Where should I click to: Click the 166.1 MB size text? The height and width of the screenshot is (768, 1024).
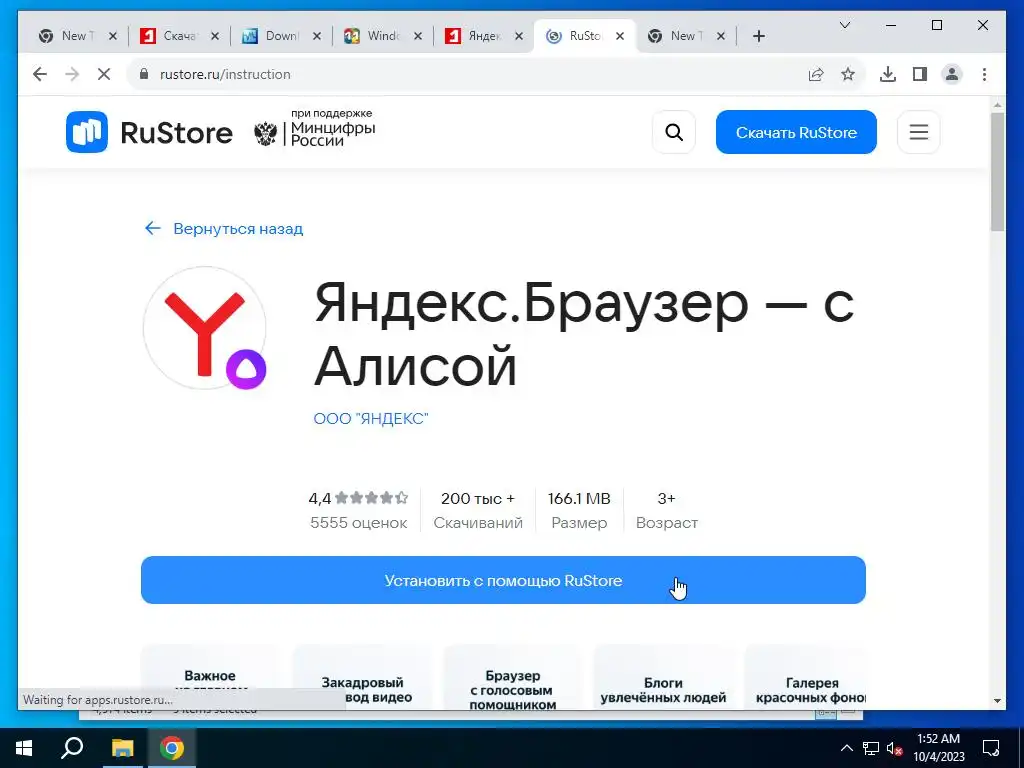(579, 499)
